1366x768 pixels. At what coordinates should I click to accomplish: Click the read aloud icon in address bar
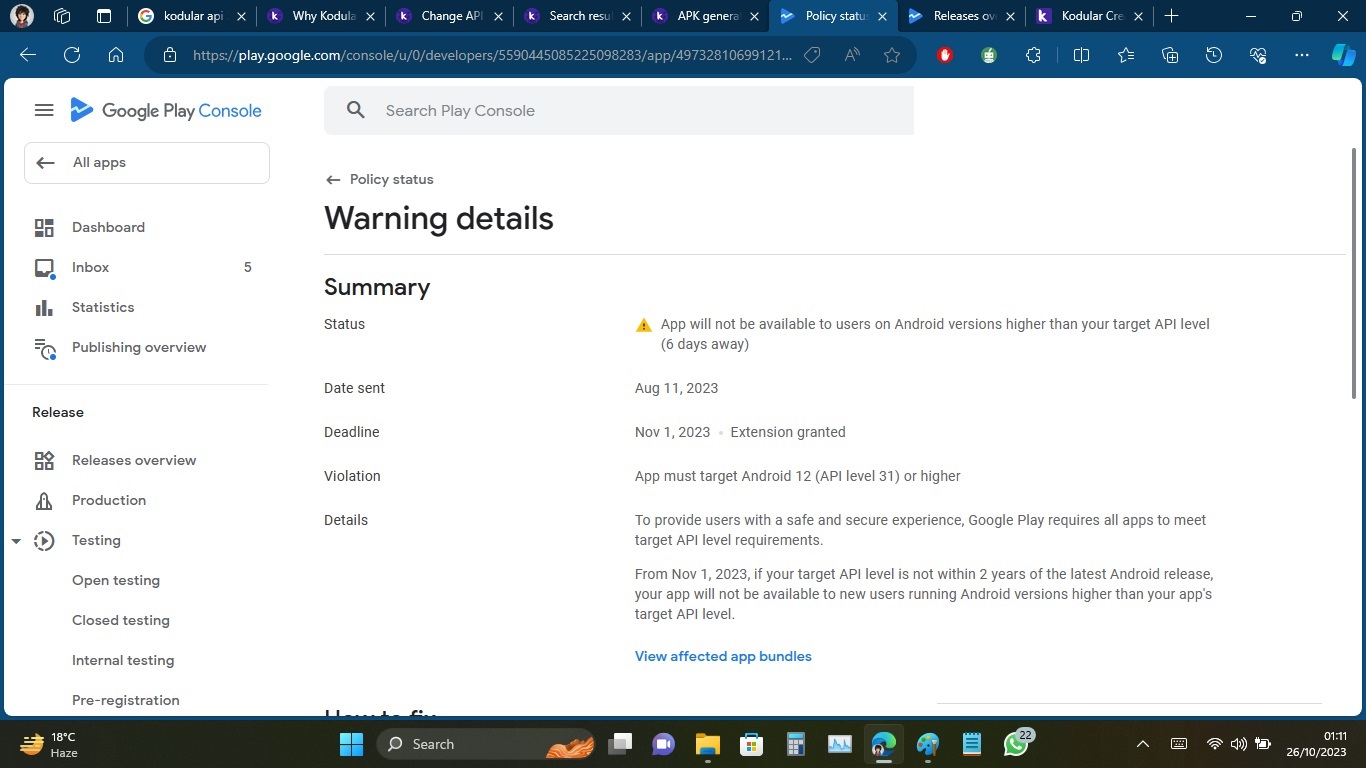point(852,55)
